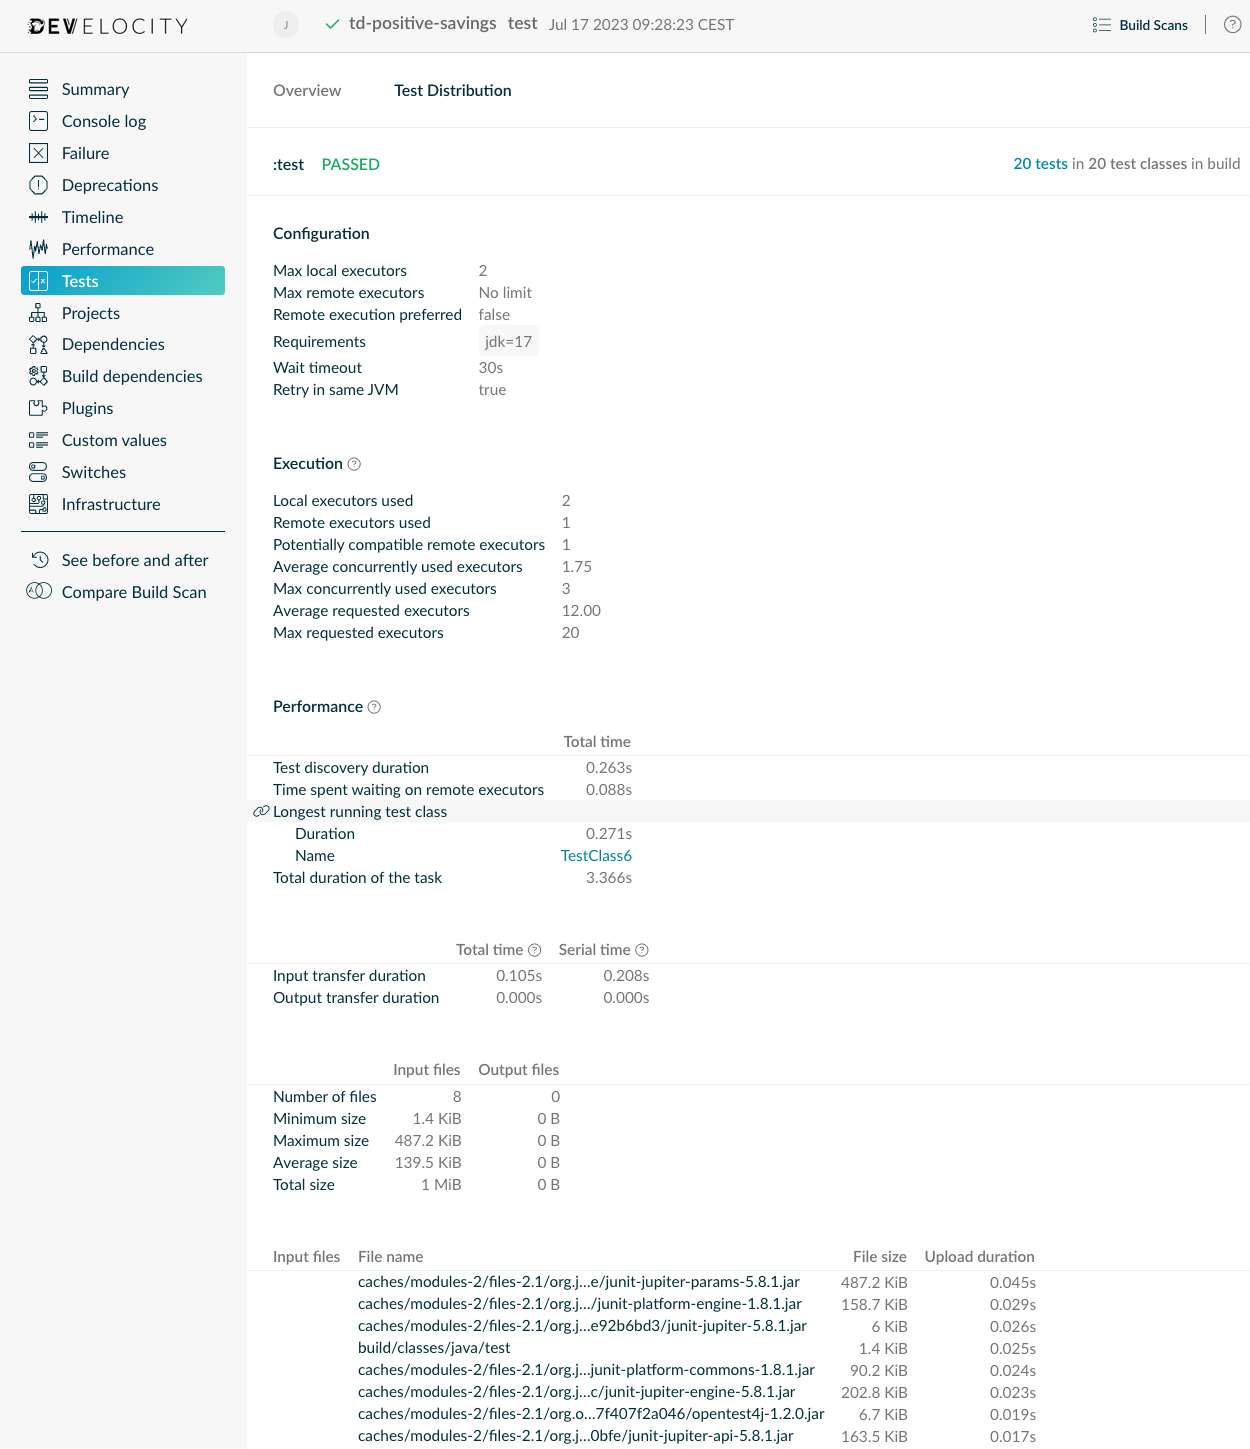
Task: Open the Timeline view
Action: 92,217
